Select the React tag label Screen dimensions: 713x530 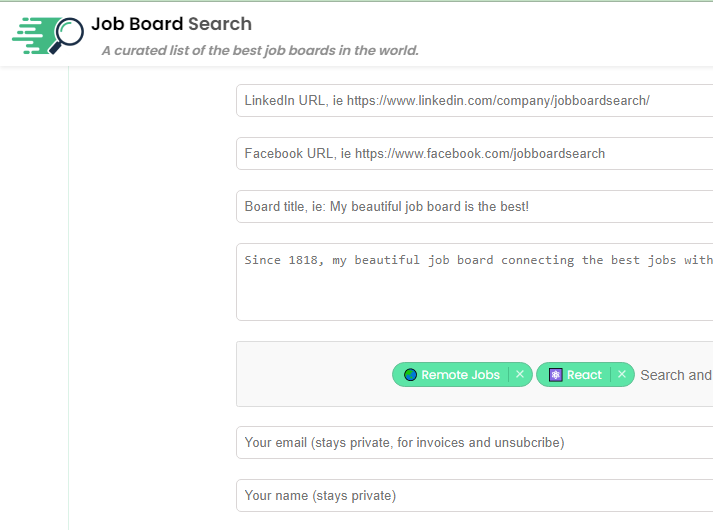pos(584,375)
